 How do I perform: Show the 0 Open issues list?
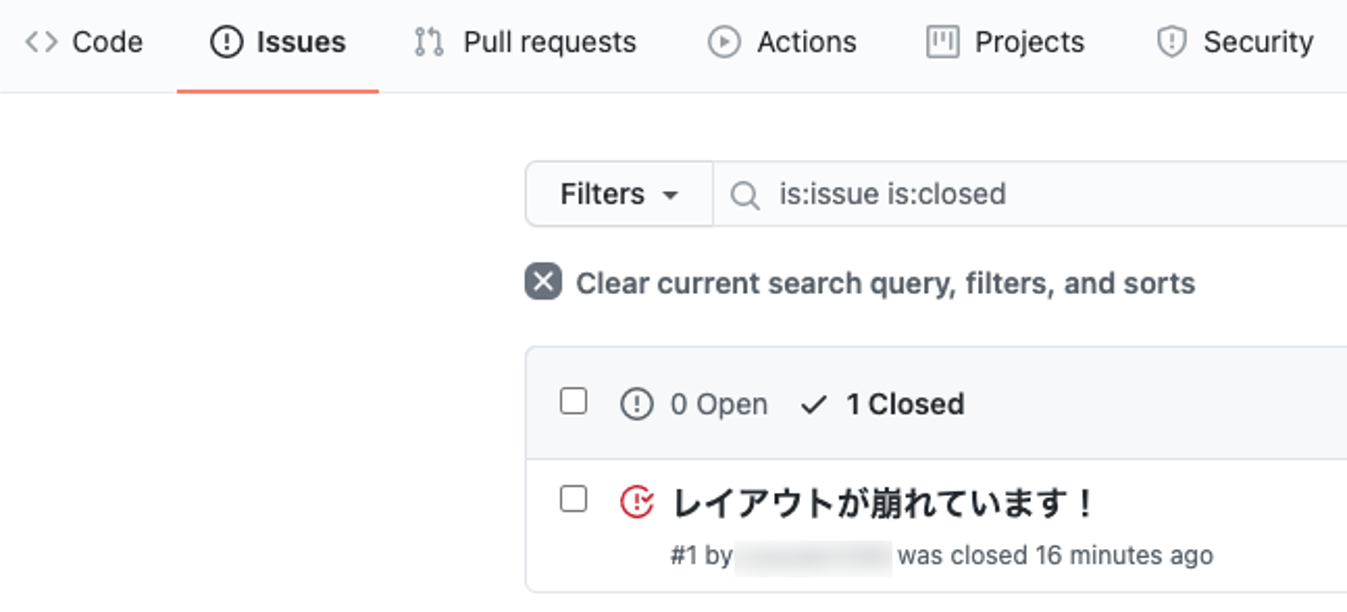(718, 405)
